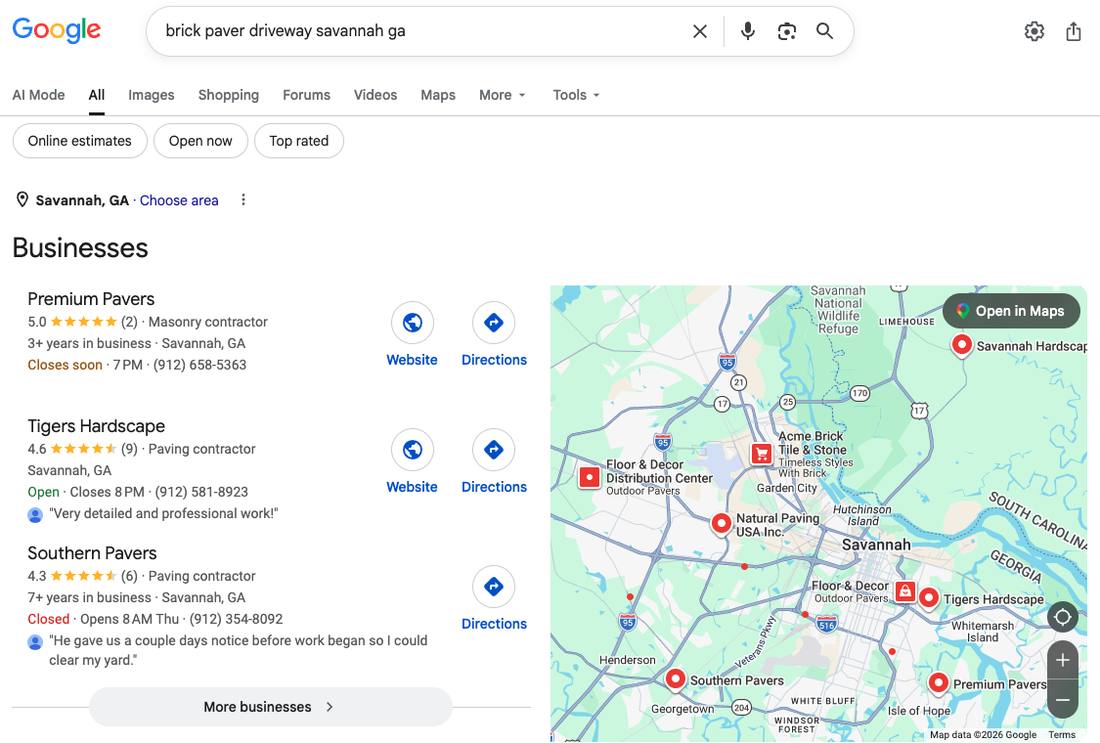
Task: Center map on my location icon
Action: (x=1063, y=617)
